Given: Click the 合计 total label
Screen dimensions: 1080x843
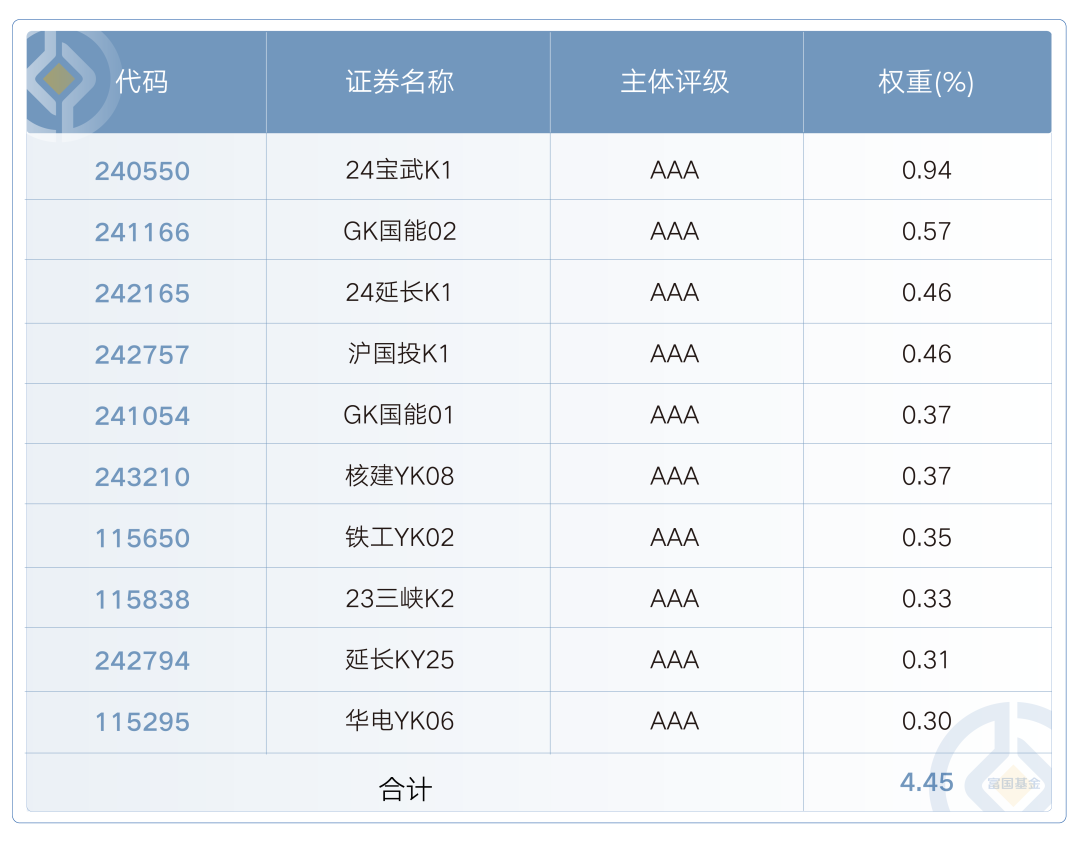Looking at the screenshot, I should coord(405,790).
